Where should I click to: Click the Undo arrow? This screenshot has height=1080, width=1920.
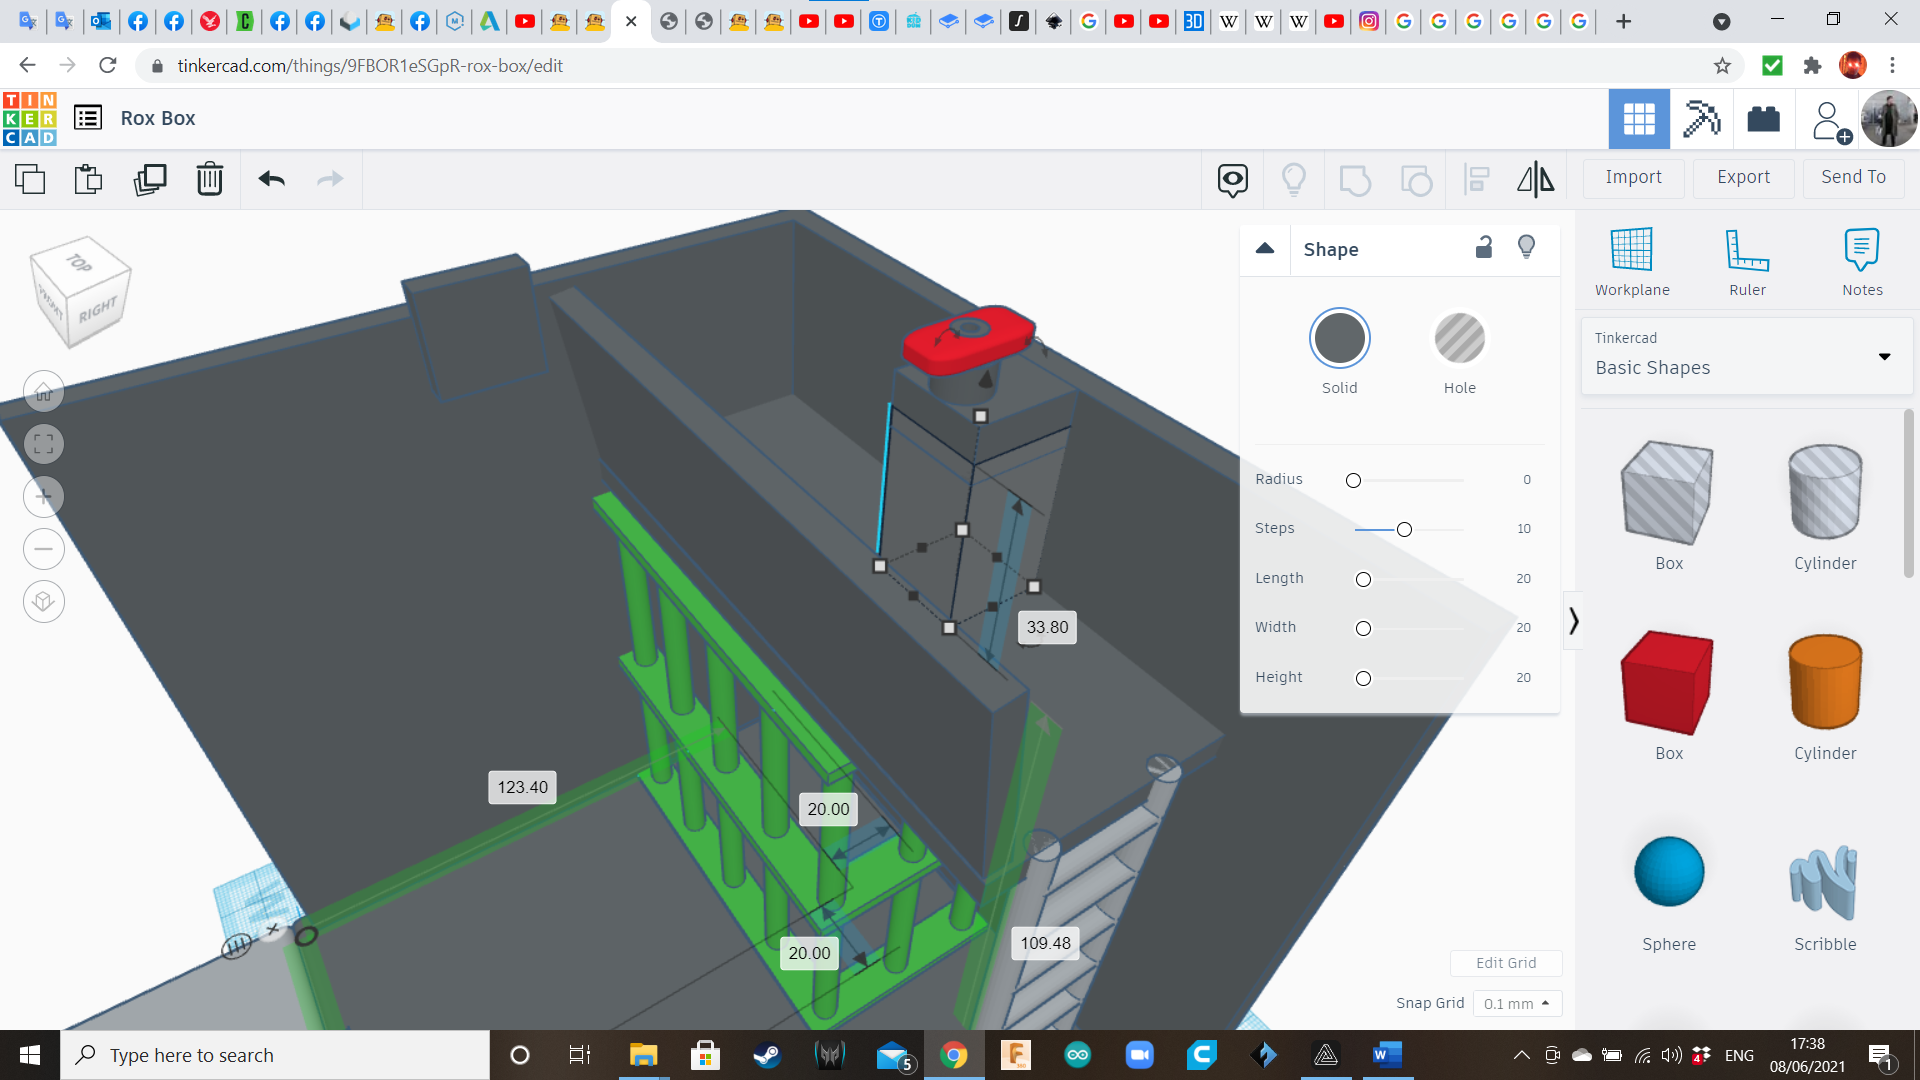(271, 180)
